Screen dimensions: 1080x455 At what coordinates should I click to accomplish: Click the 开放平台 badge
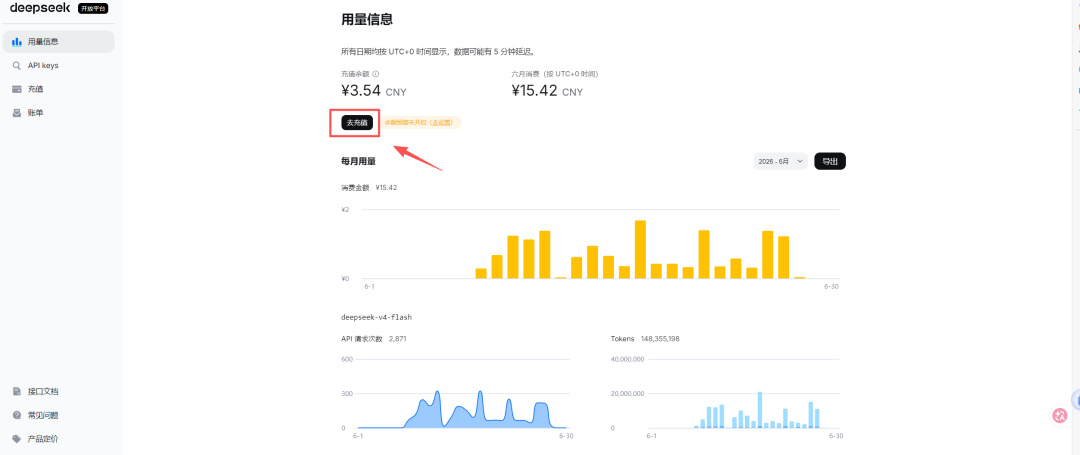coord(93,8)
